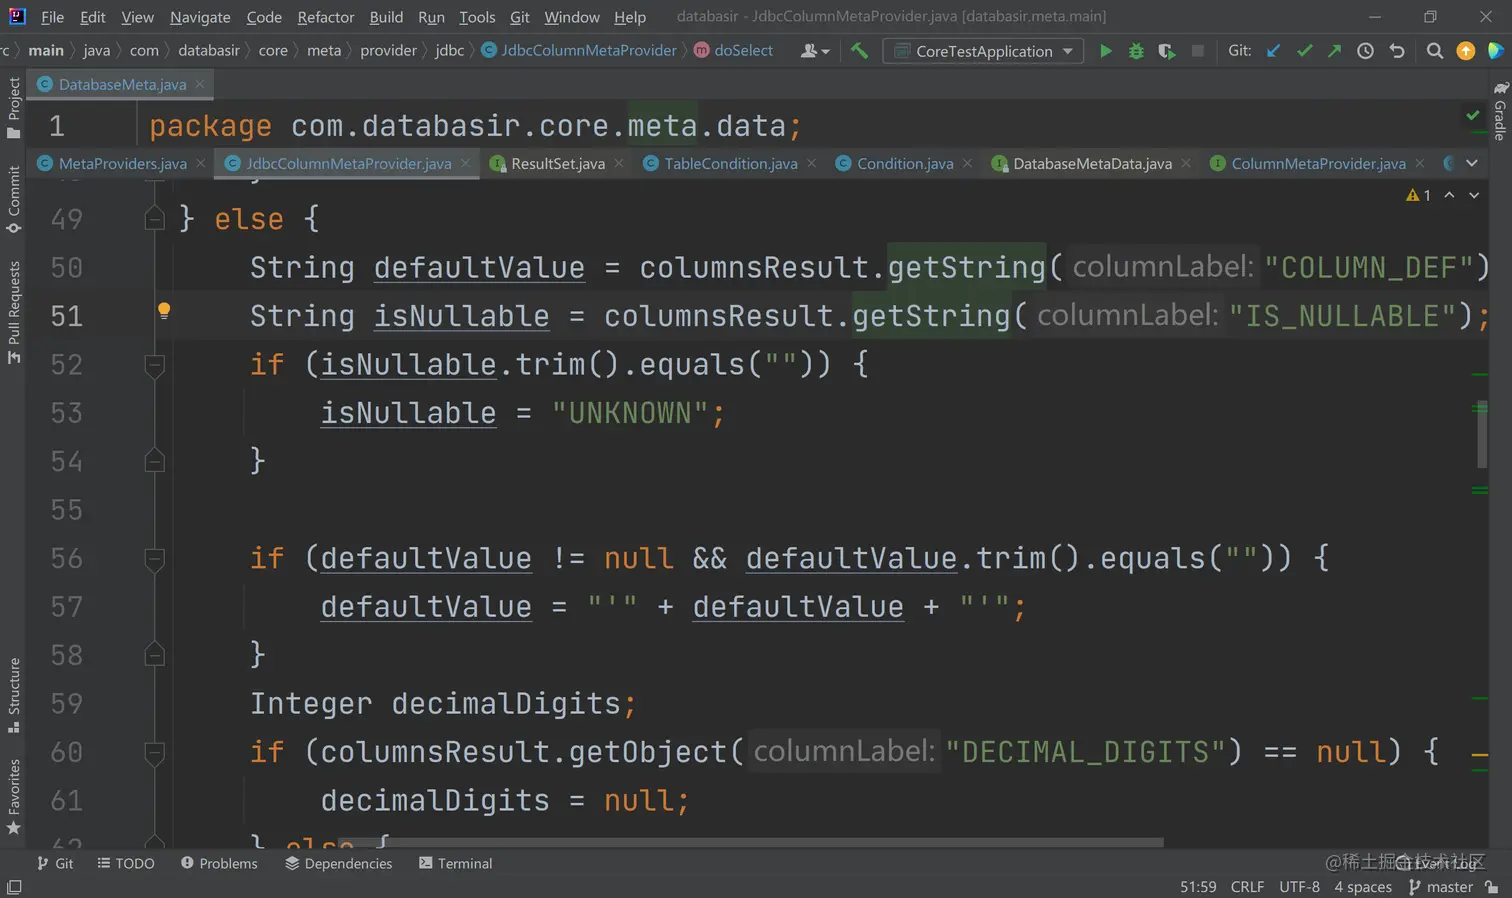Collapse the if block at line 52

154,364
